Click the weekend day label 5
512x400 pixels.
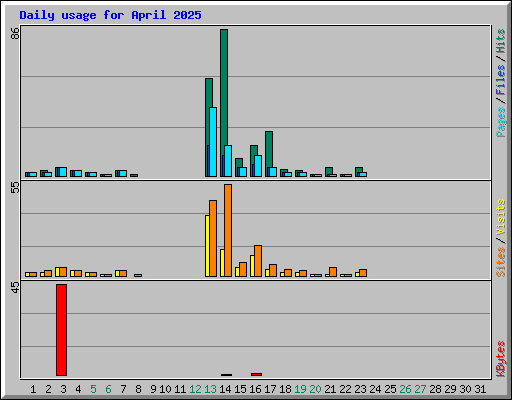point(93,389)
